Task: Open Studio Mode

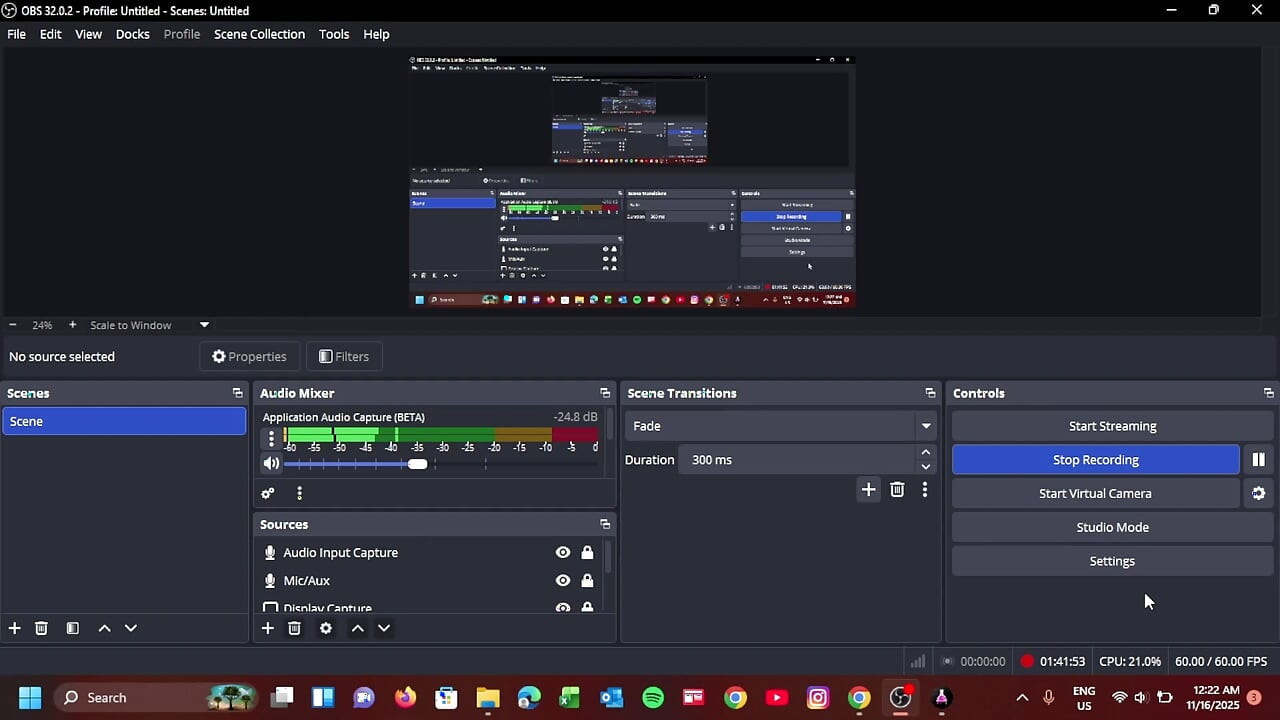Action: 1112,528
